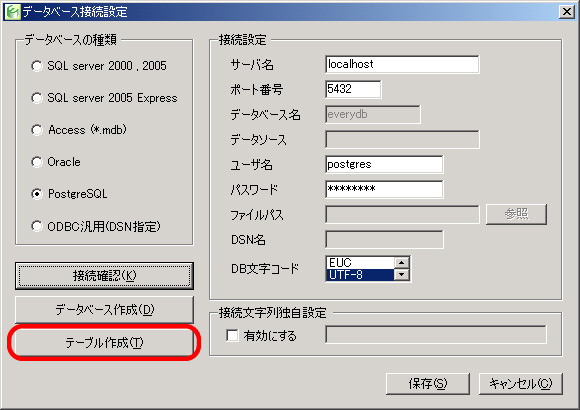Screen dimensions: 580x410
Task: Click データベース作成(D) button
Action: 104,310
